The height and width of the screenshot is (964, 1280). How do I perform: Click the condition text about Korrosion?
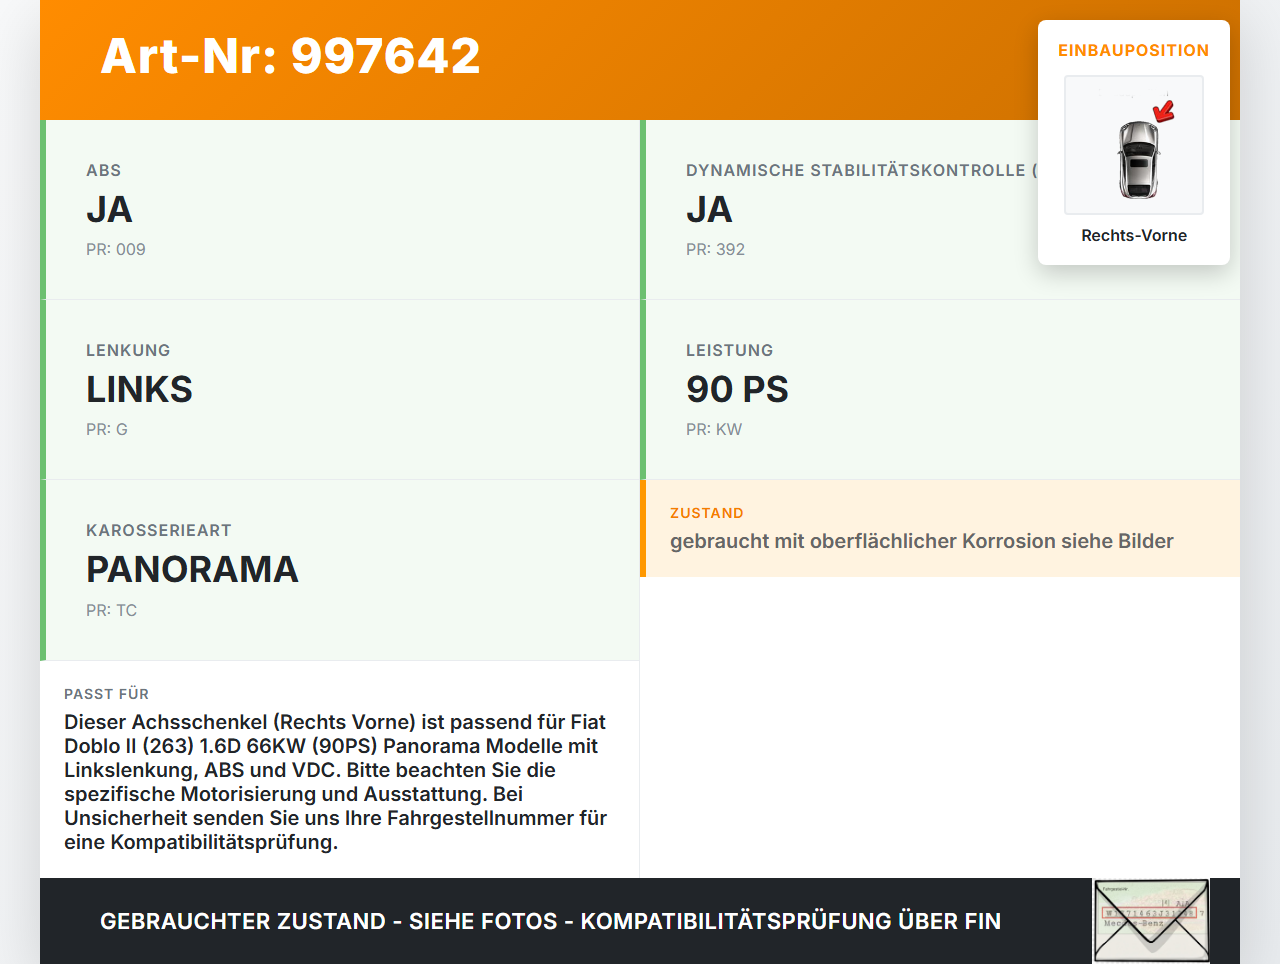(922, 541)
